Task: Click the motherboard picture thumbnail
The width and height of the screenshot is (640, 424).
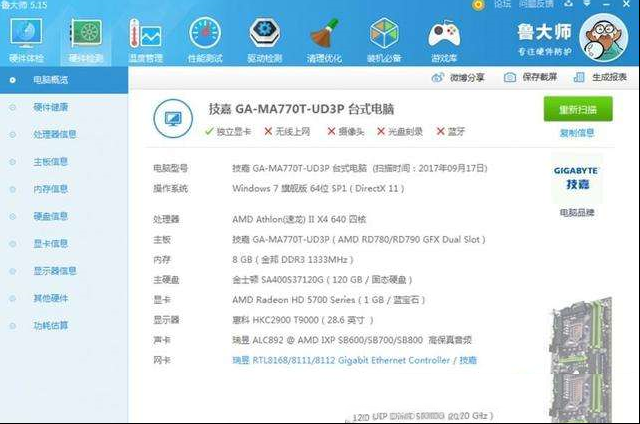Action: (579, 359)
